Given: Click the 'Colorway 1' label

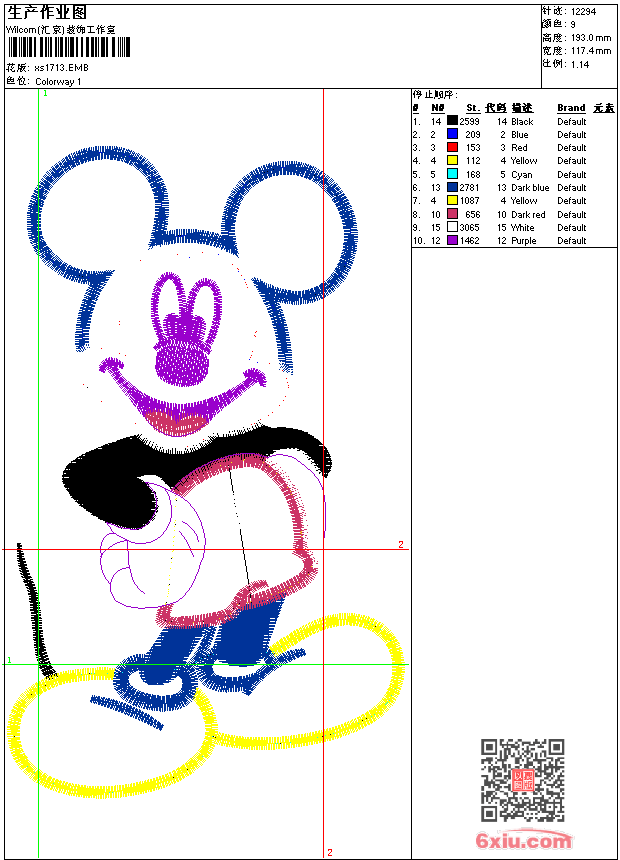Looking at the screenshot, I should 58,82.
